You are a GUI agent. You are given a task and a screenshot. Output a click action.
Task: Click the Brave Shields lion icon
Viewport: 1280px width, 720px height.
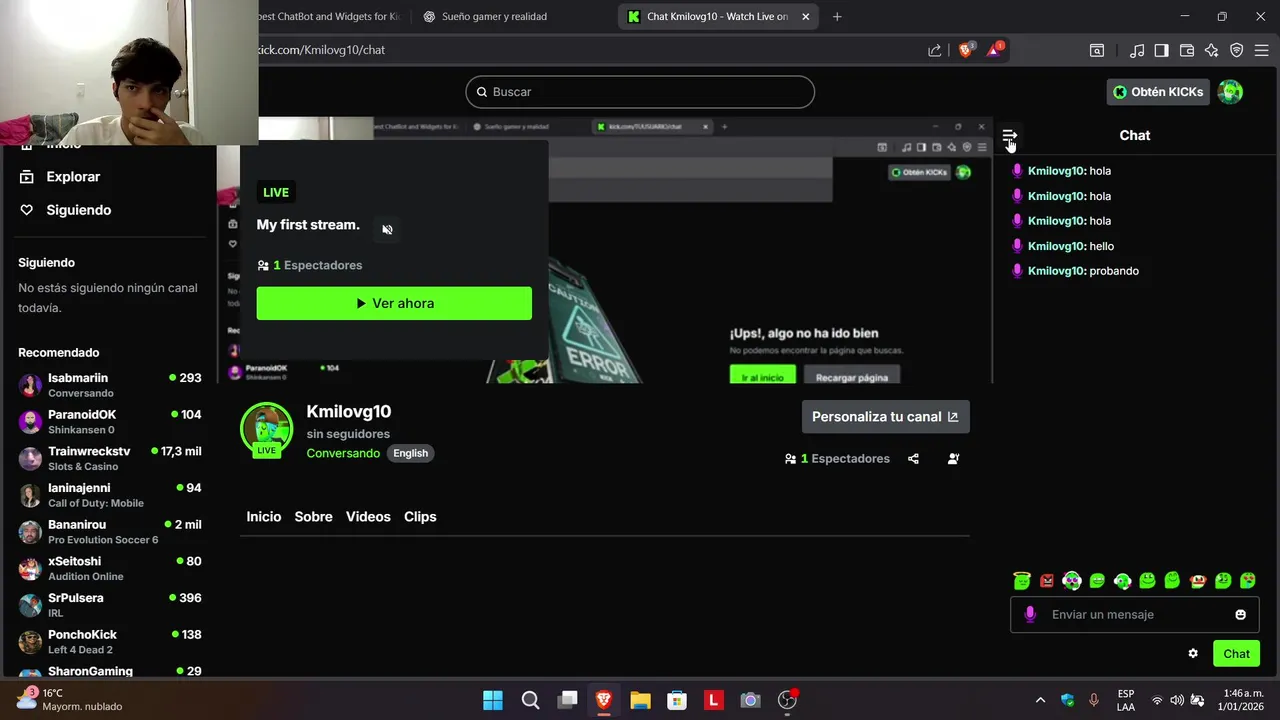point(965,50)
